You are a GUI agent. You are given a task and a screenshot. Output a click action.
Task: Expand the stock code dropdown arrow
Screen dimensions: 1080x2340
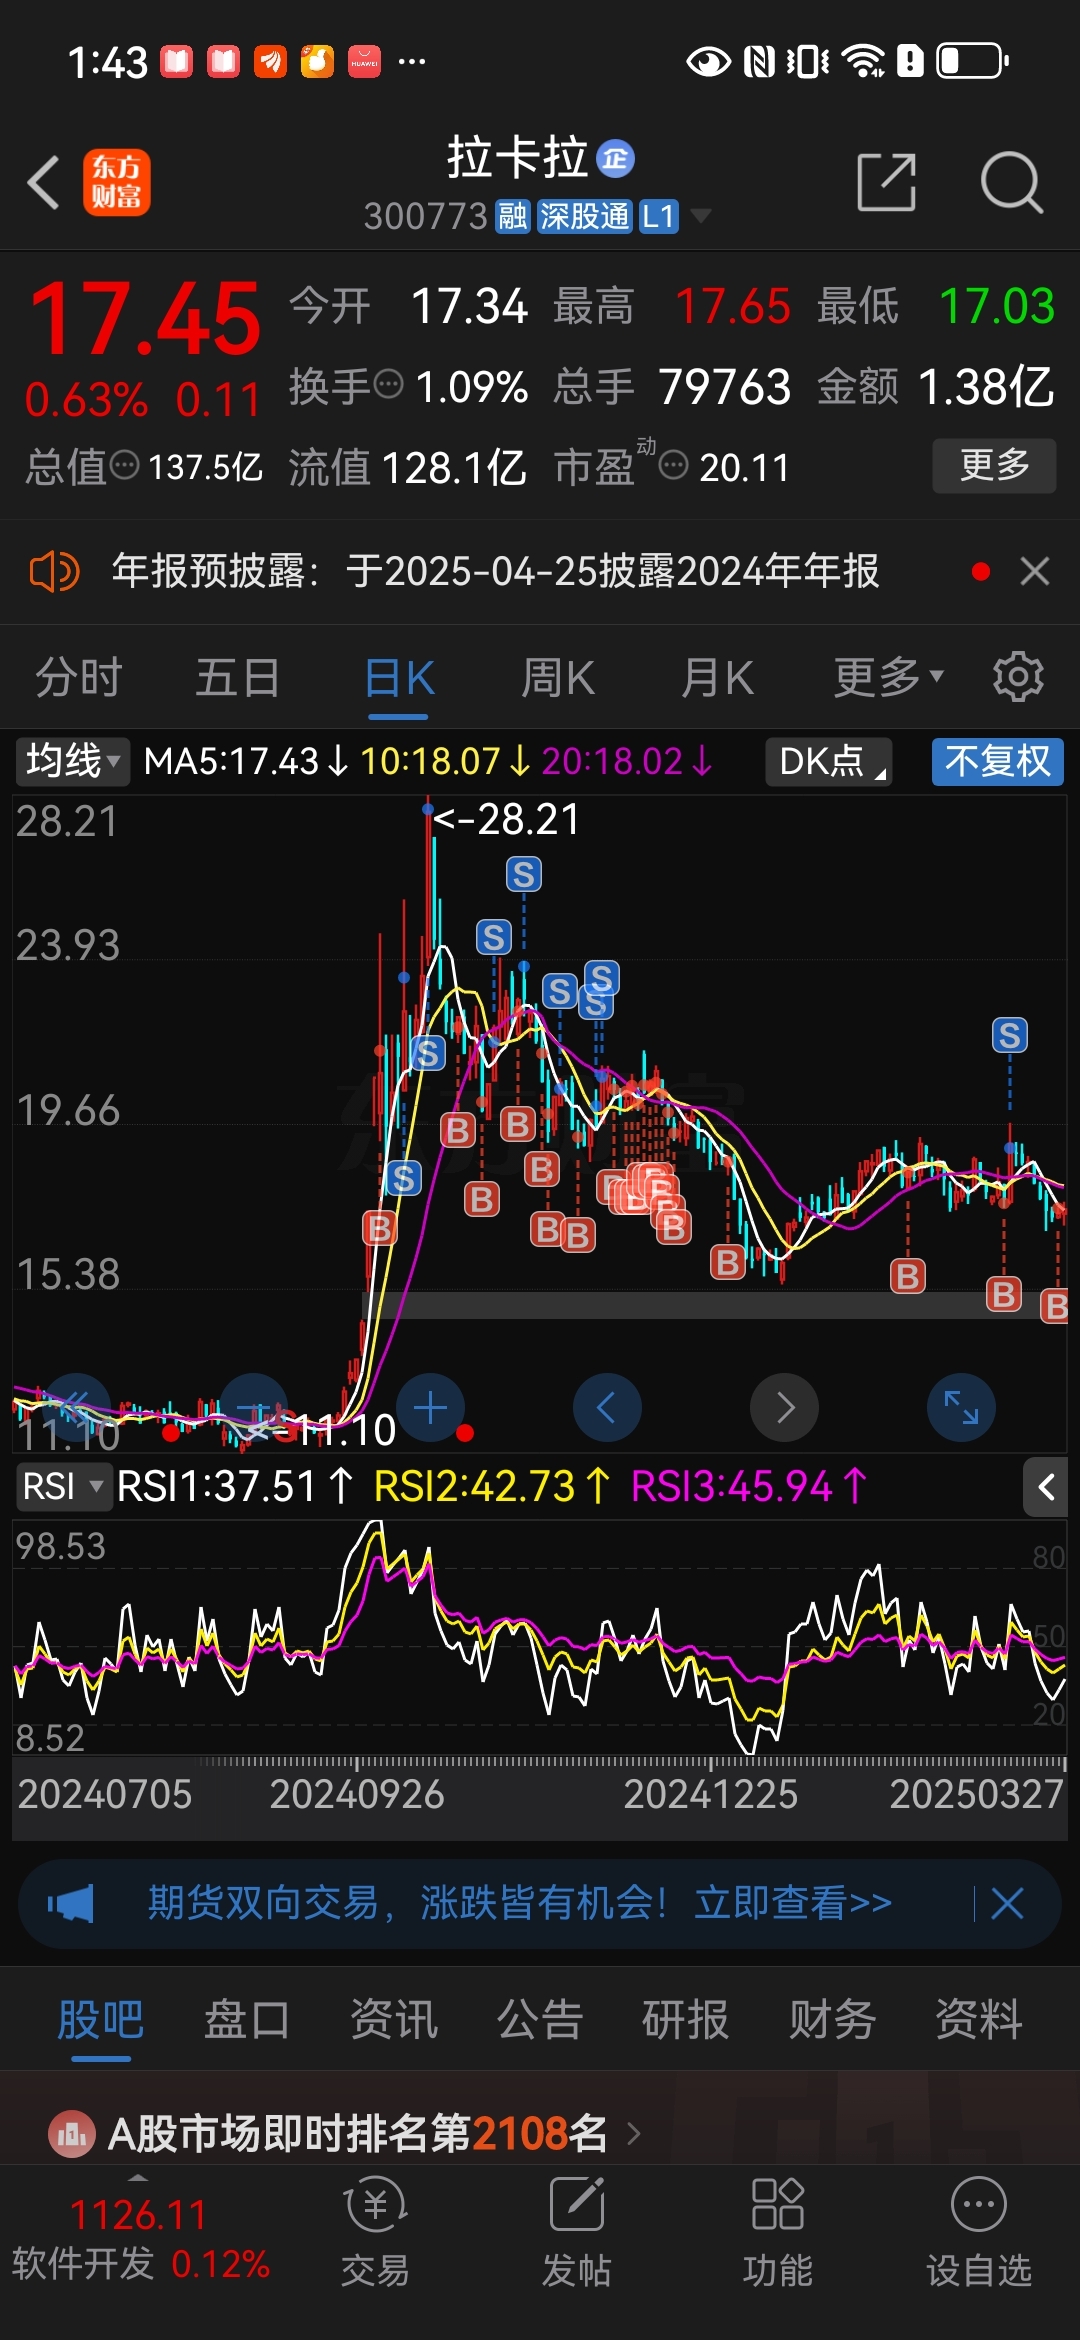pos(700,215)
